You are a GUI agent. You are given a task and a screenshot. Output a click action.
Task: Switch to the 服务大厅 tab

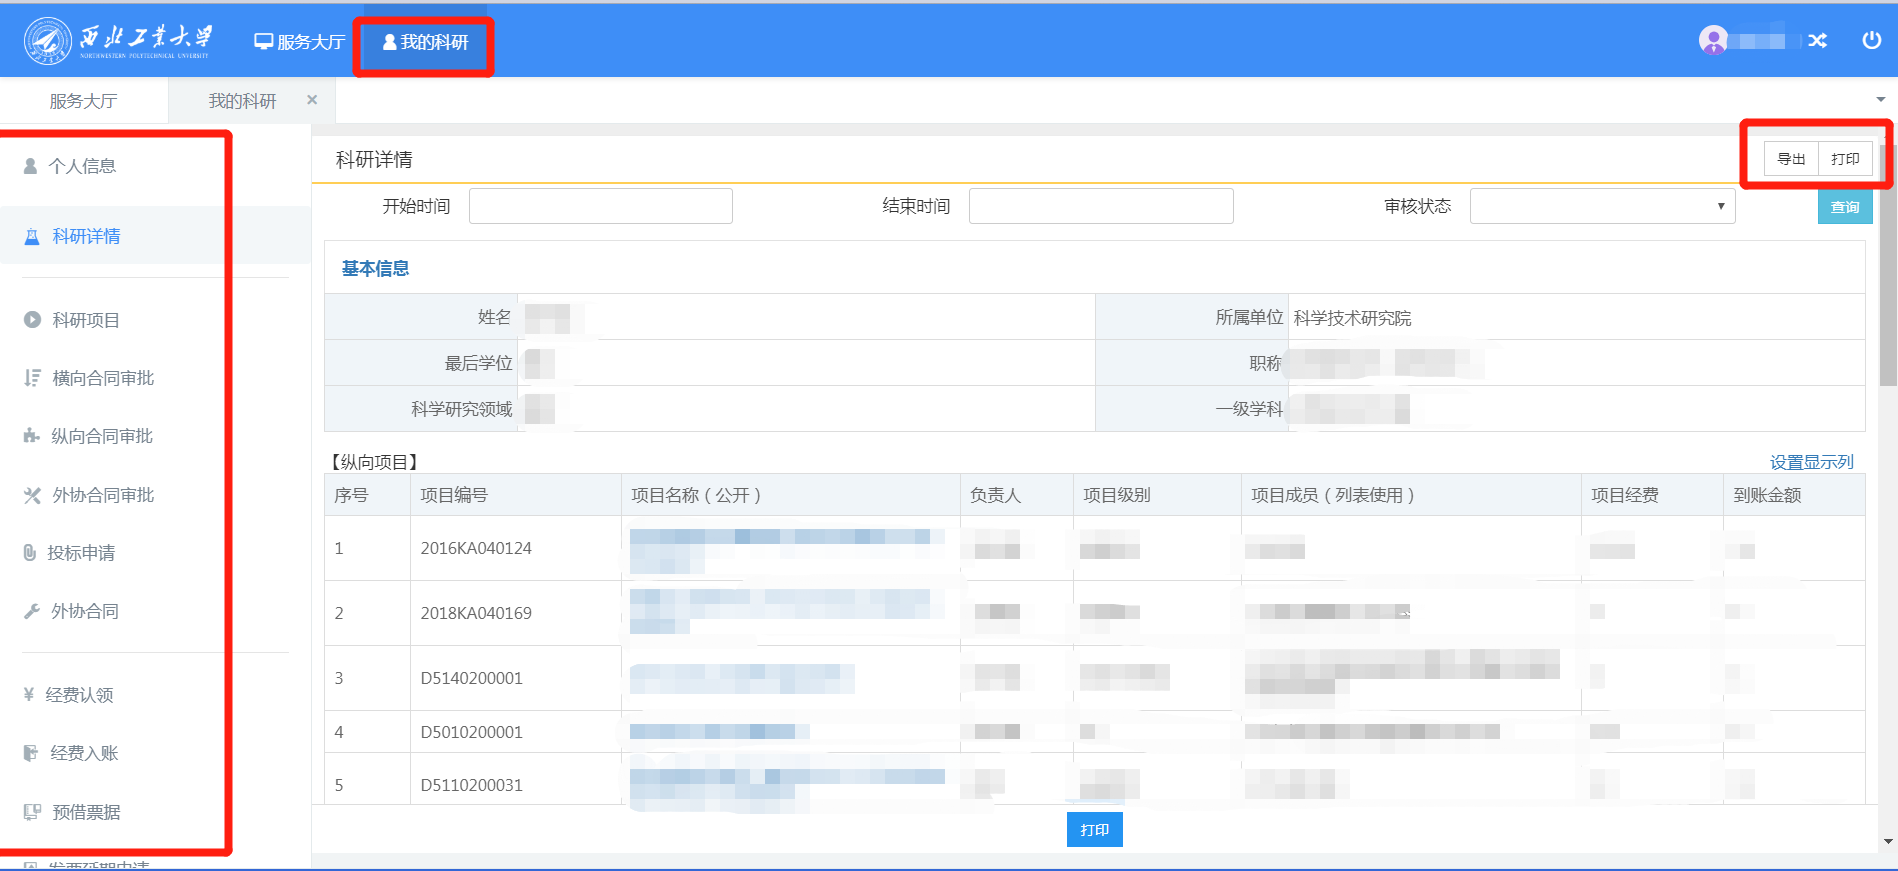[x=83, y=101]
